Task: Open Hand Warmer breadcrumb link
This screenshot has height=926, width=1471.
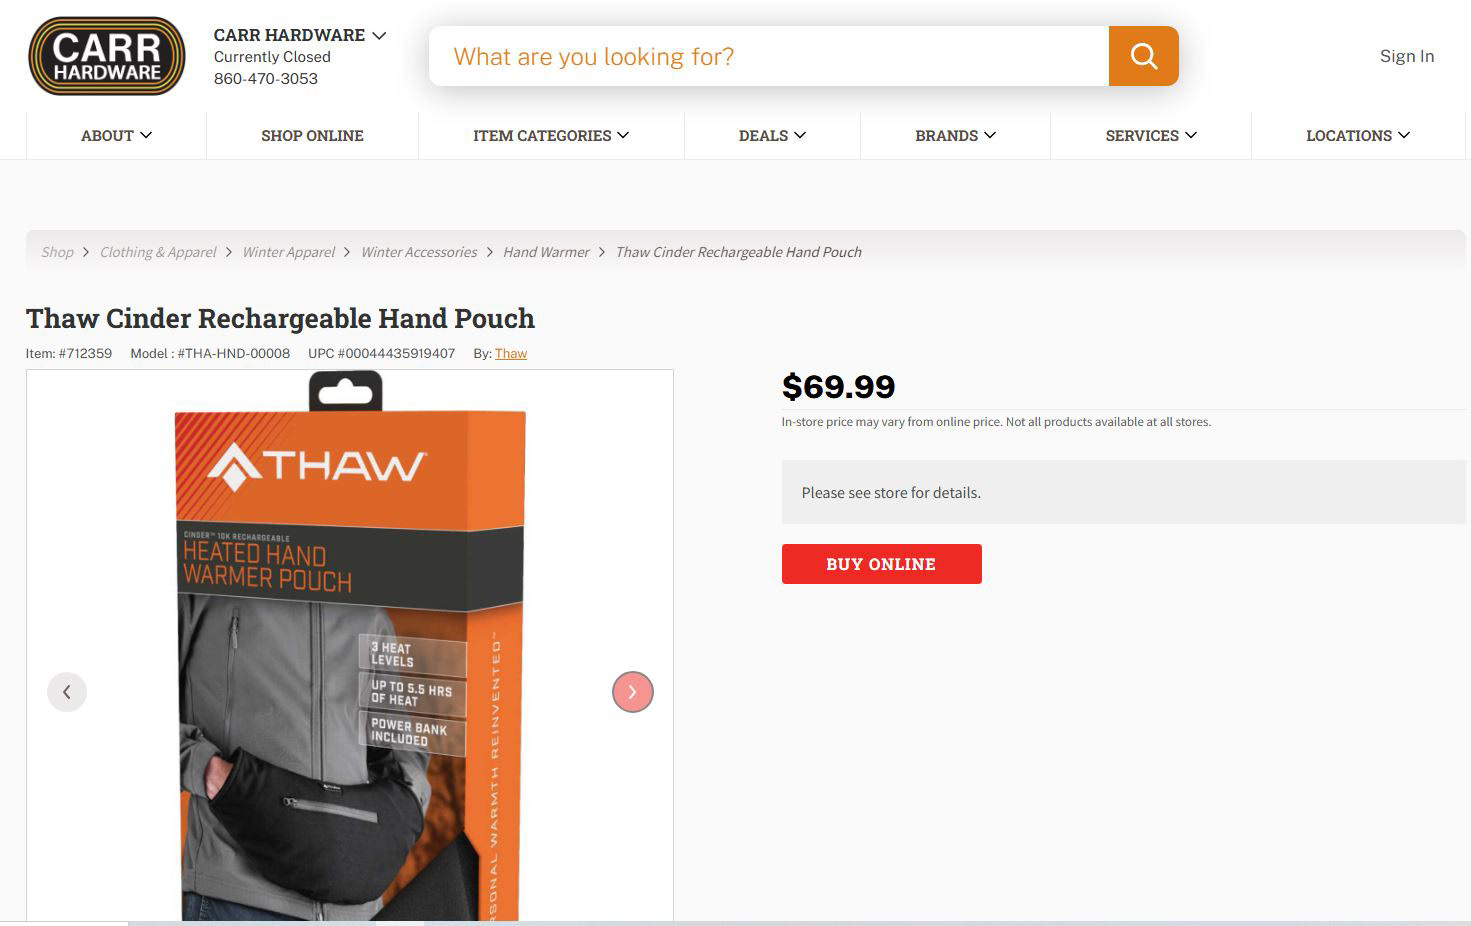Action: 546,252
